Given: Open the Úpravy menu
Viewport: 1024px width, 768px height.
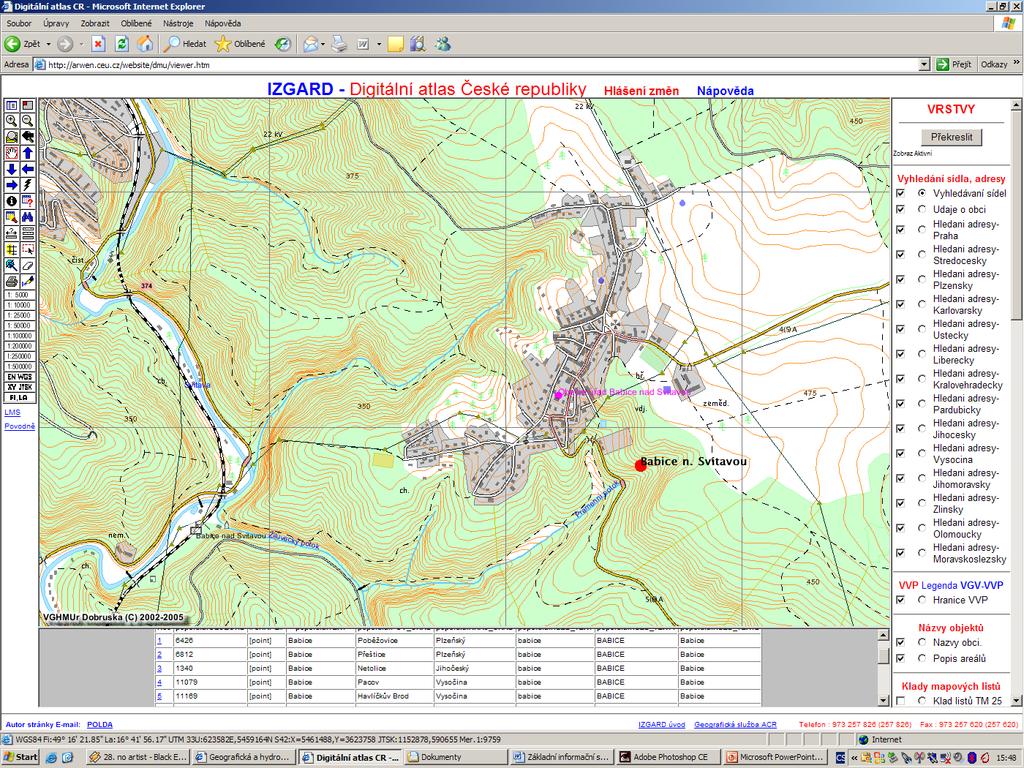Looking at the screenshot, I should click(x=56, y=24).
